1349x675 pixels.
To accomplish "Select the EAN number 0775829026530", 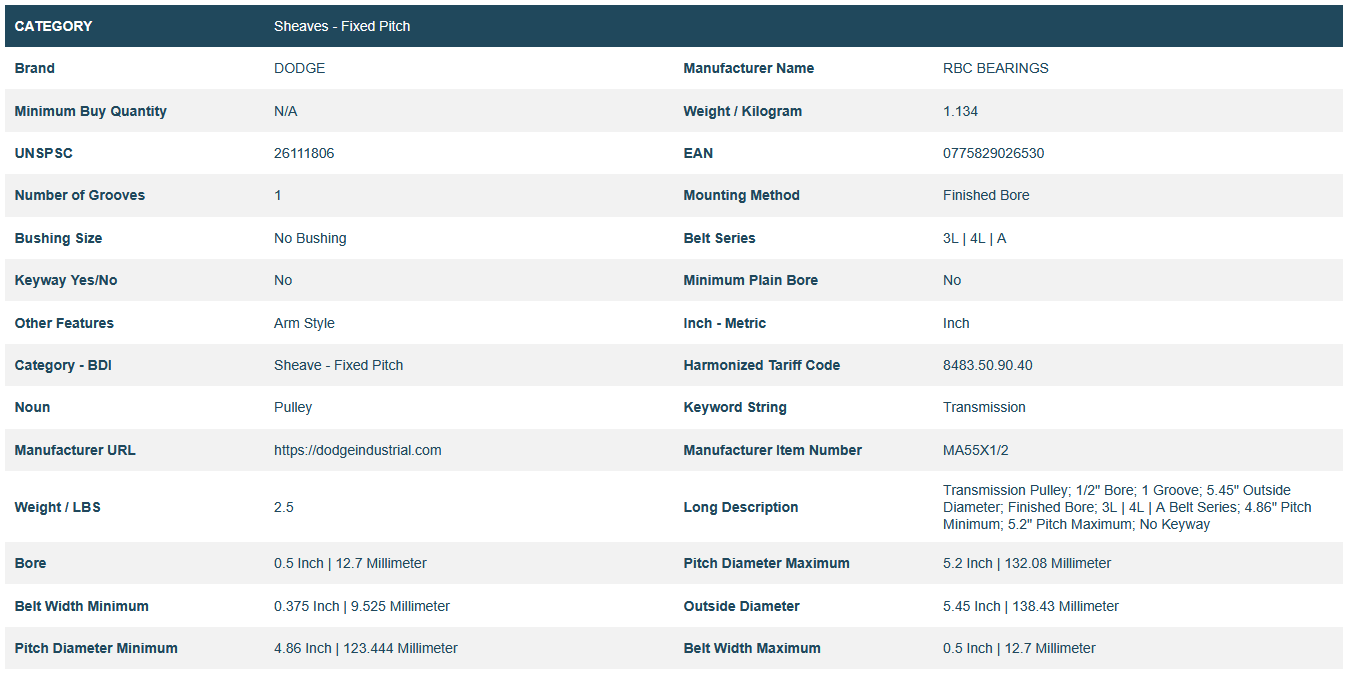I will point(993,153).
